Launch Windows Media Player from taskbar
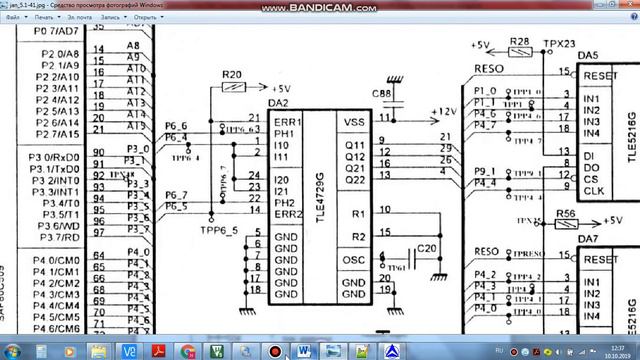The height and width of the screenshot is (360, 640). (69, 351)
